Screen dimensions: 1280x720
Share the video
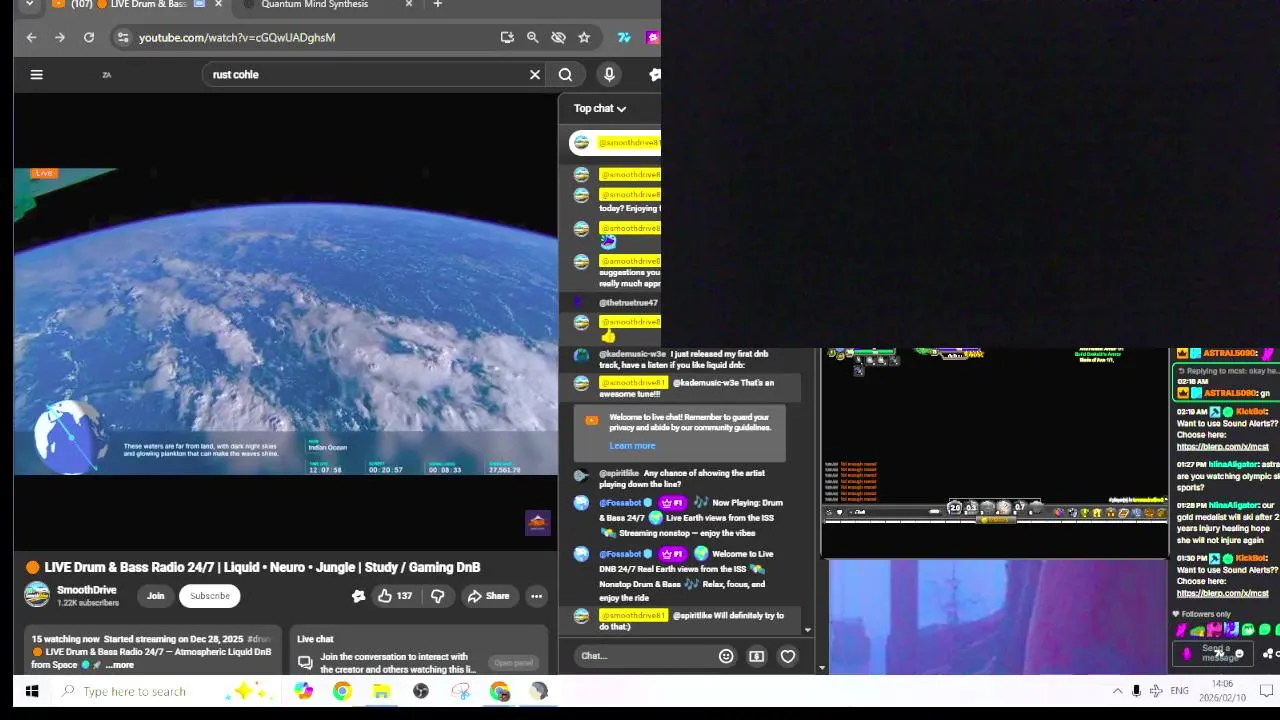pos(488,596)
